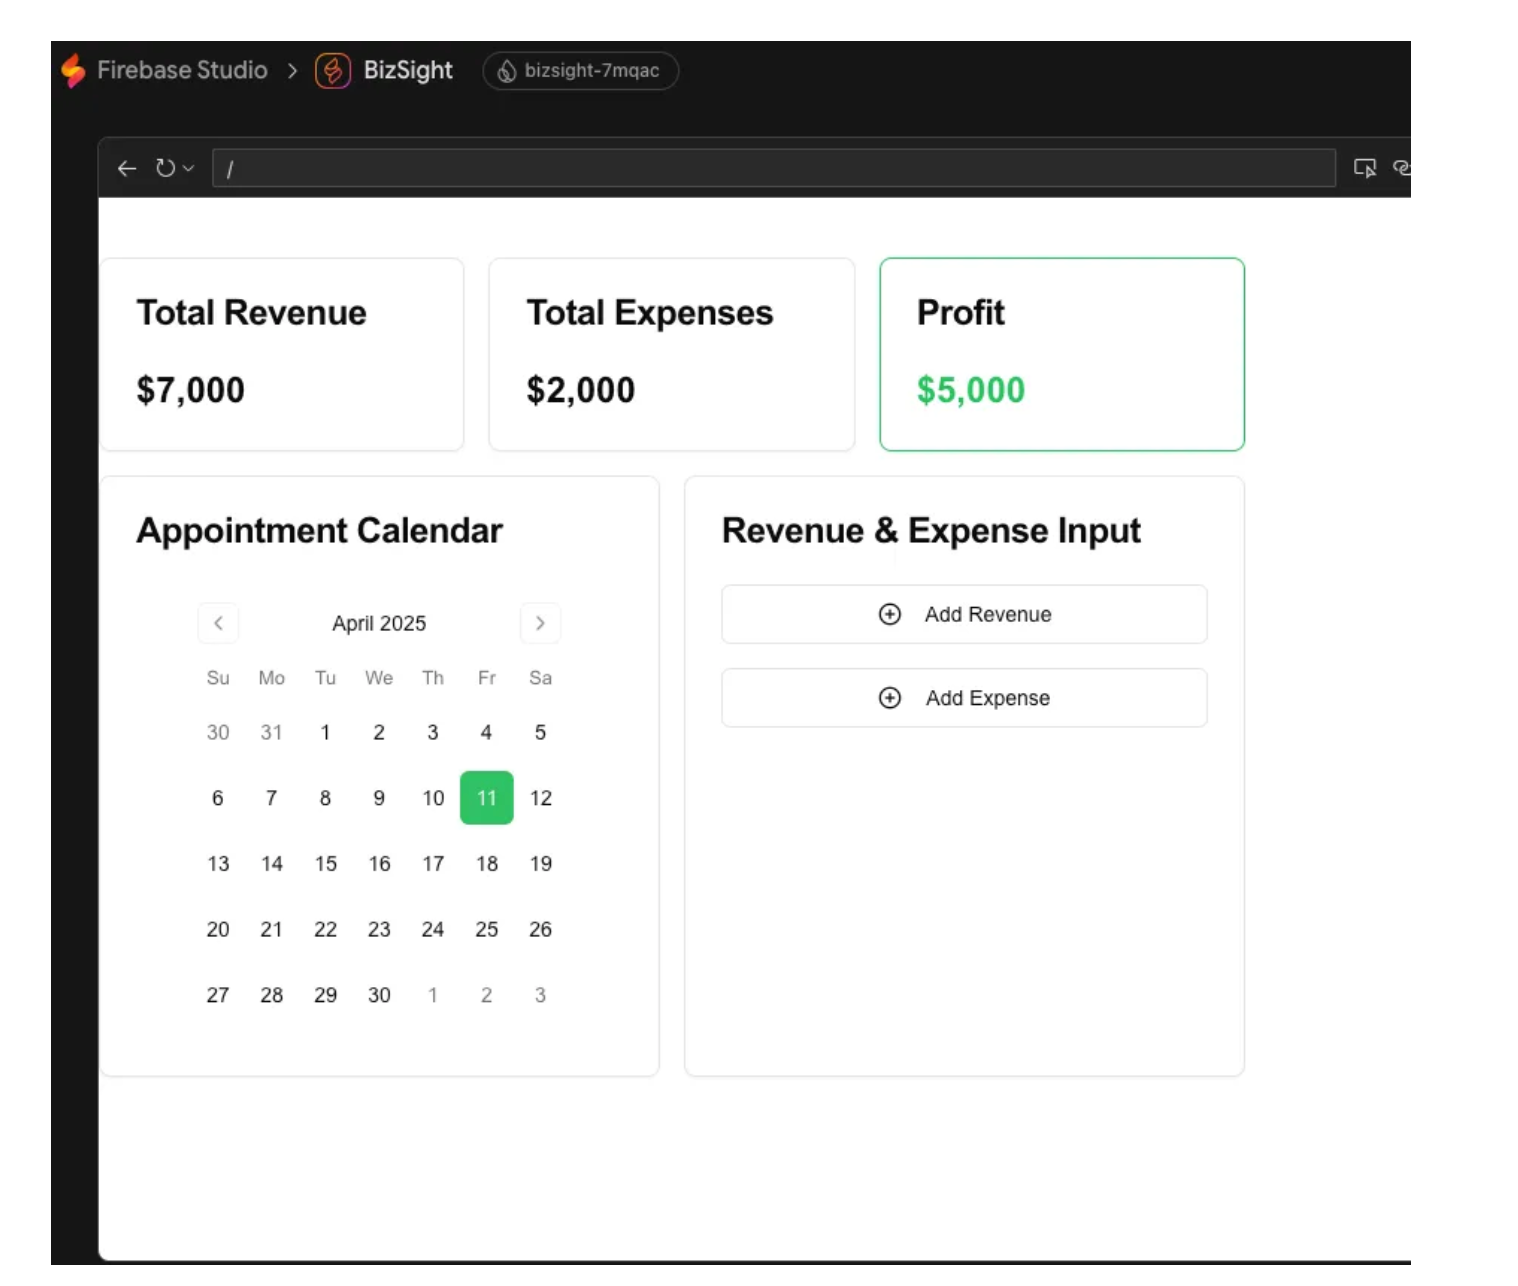This screenshot has height=1286, width=1518.
Task: Click the reload icon in preview toolbar
Action: coord(166,168)
